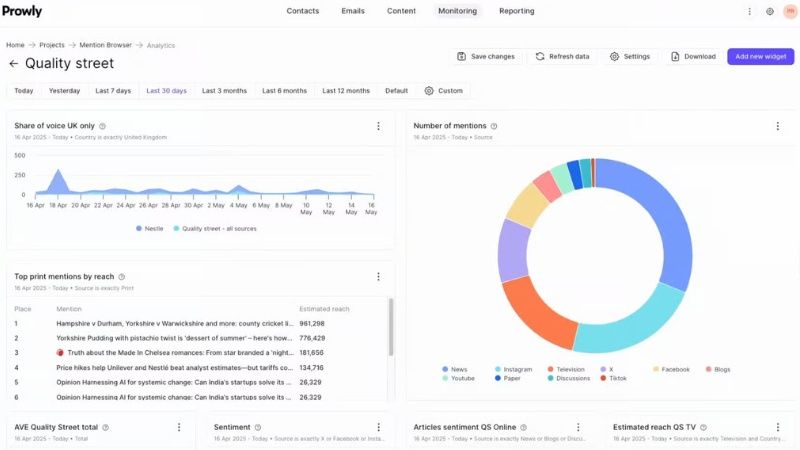Click help icon next to AVE Quality Street total
The image size is (800, 450).
[x=106, y=428]
